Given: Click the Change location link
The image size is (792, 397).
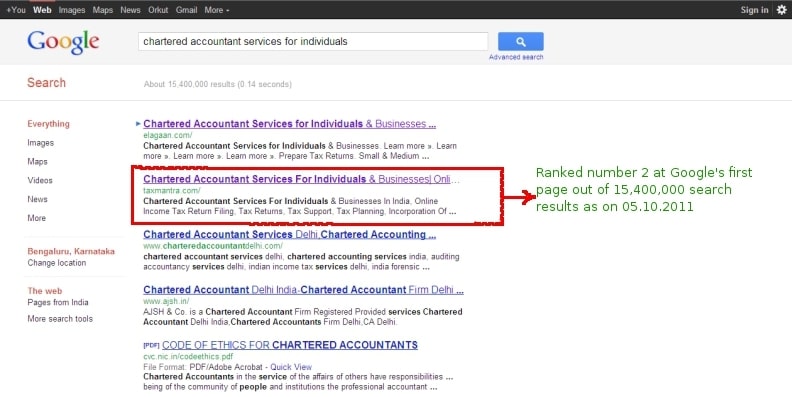Looking at the screenshot, I should 57,263.
